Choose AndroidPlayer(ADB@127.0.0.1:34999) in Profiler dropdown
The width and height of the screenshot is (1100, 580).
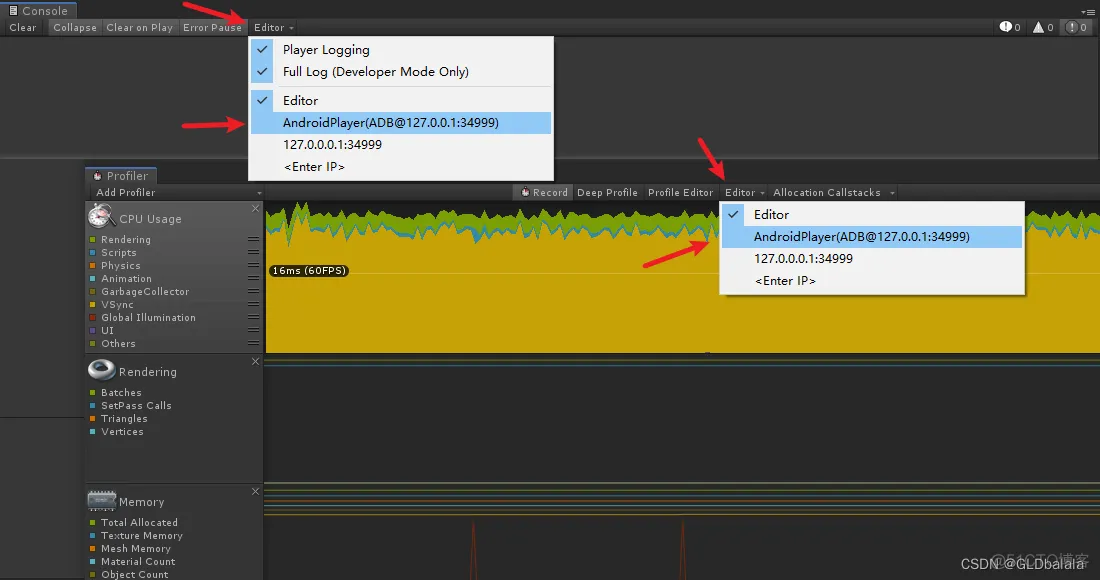point(871,236)
